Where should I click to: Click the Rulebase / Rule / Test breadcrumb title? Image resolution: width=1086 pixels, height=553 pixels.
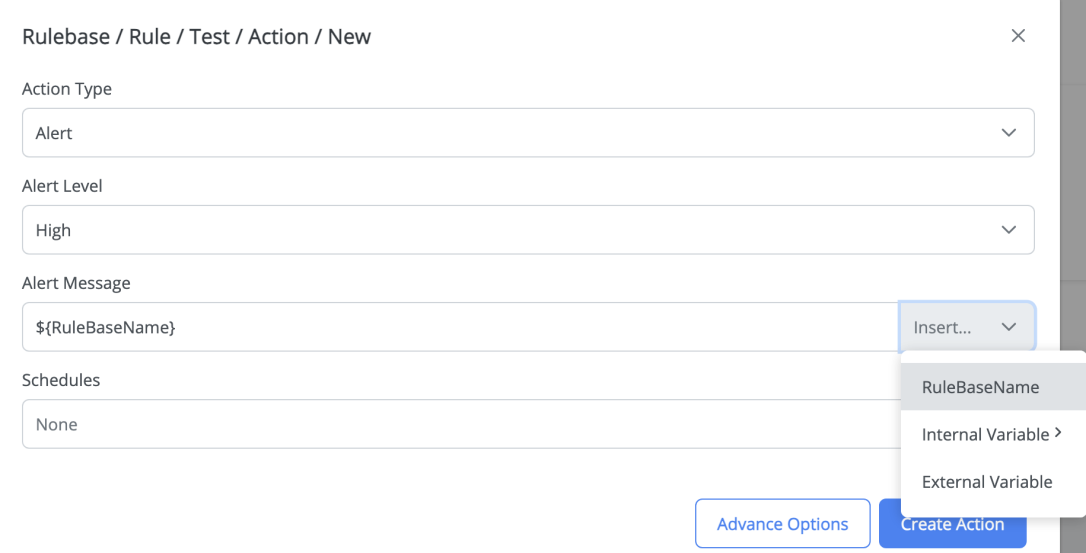tap(196, 37)
